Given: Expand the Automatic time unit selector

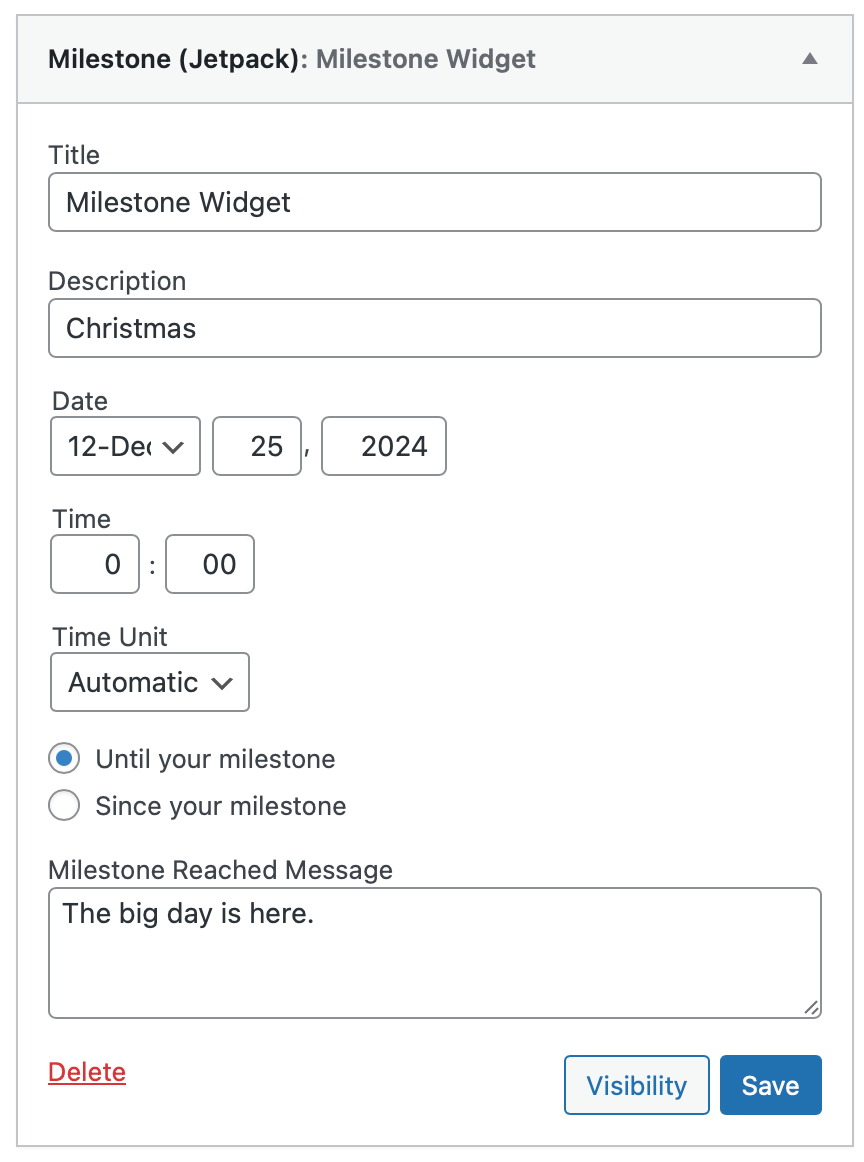Looking at the screenshot, I should pyautogui.click(x=149, y=682).
